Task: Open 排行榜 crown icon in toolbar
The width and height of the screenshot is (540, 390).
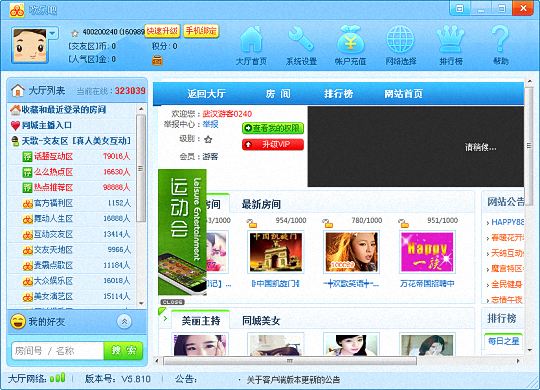Action: (450, 45)
